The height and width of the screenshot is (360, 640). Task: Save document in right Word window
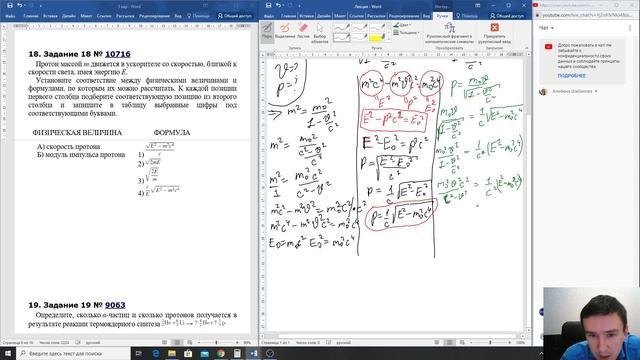268,5
